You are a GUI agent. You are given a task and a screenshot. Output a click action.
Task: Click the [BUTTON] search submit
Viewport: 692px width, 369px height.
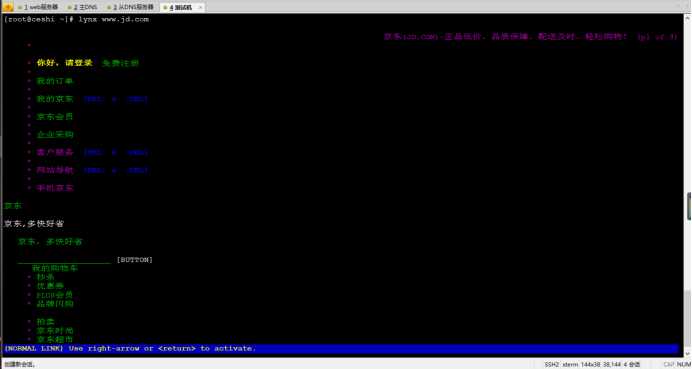135,260
